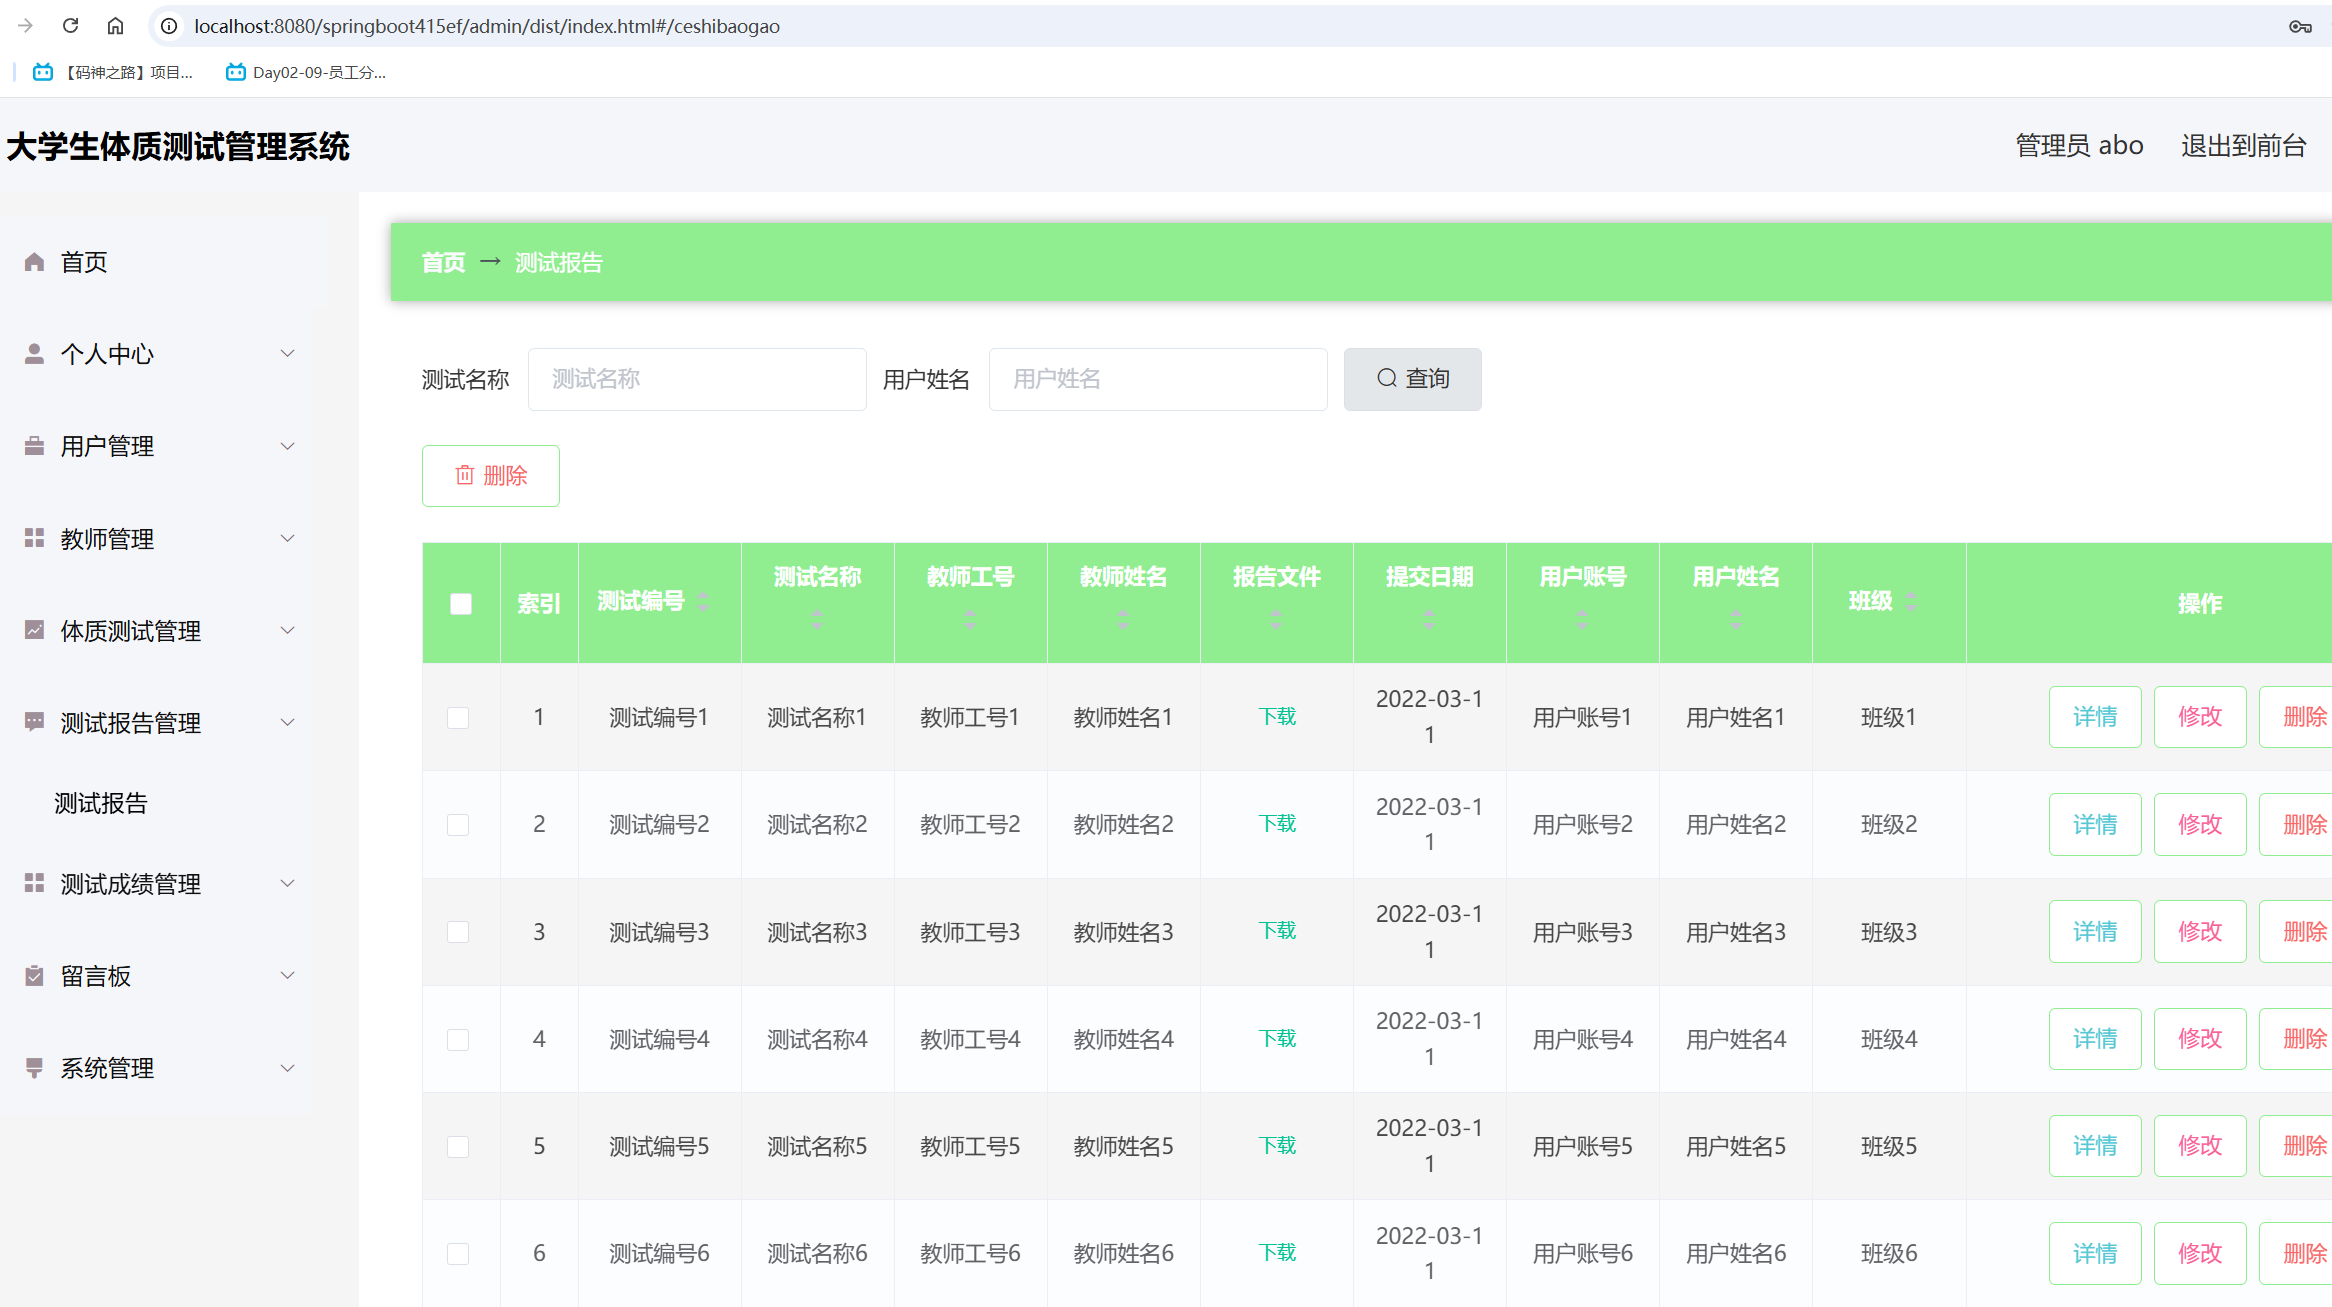
Task: Check the row 6 checkbox
Action: [458, 1253]
